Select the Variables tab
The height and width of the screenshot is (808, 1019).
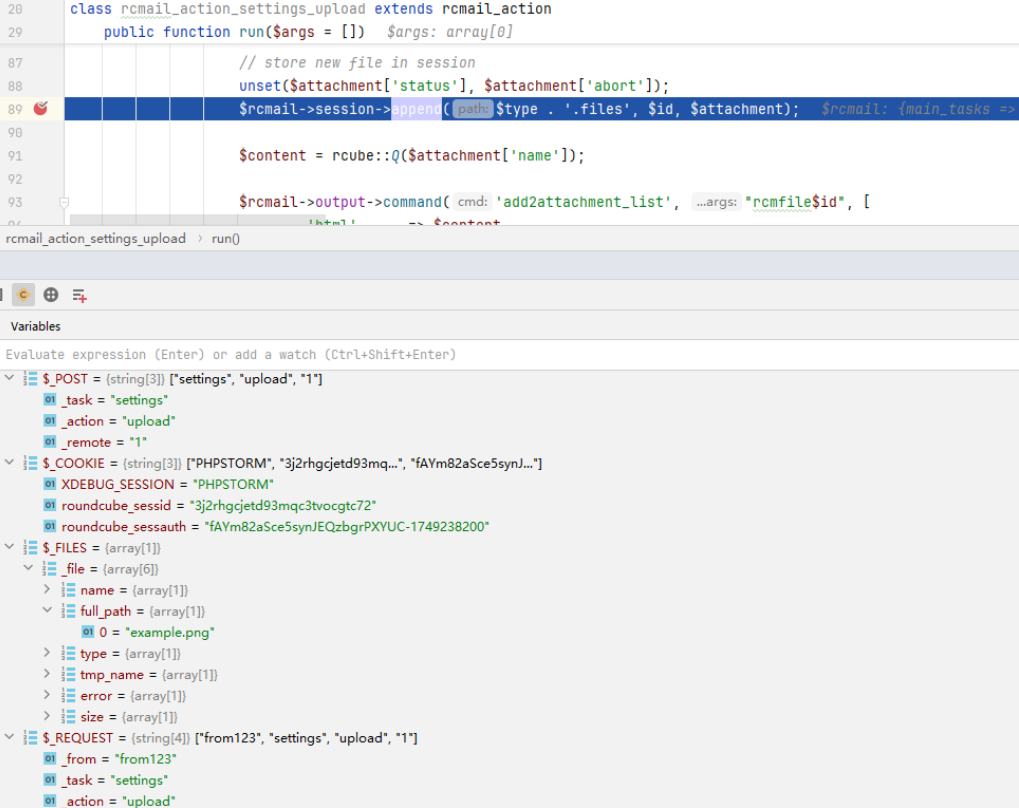36,326
